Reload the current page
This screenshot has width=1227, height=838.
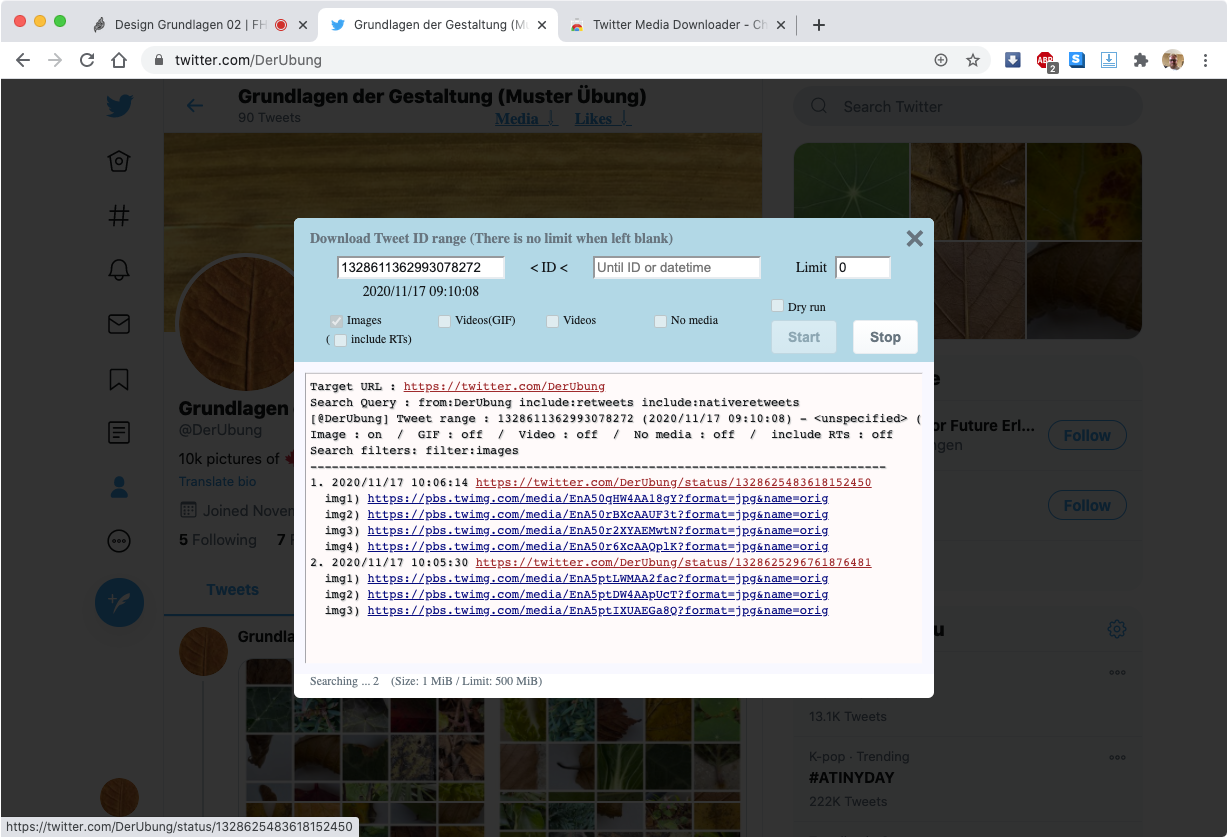click(87, 60)
